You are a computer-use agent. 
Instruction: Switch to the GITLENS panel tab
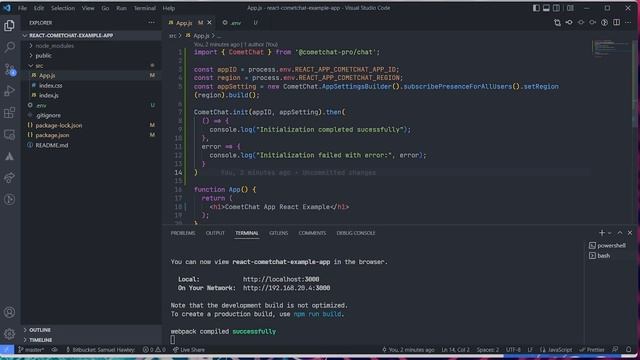tap(278, 233)
